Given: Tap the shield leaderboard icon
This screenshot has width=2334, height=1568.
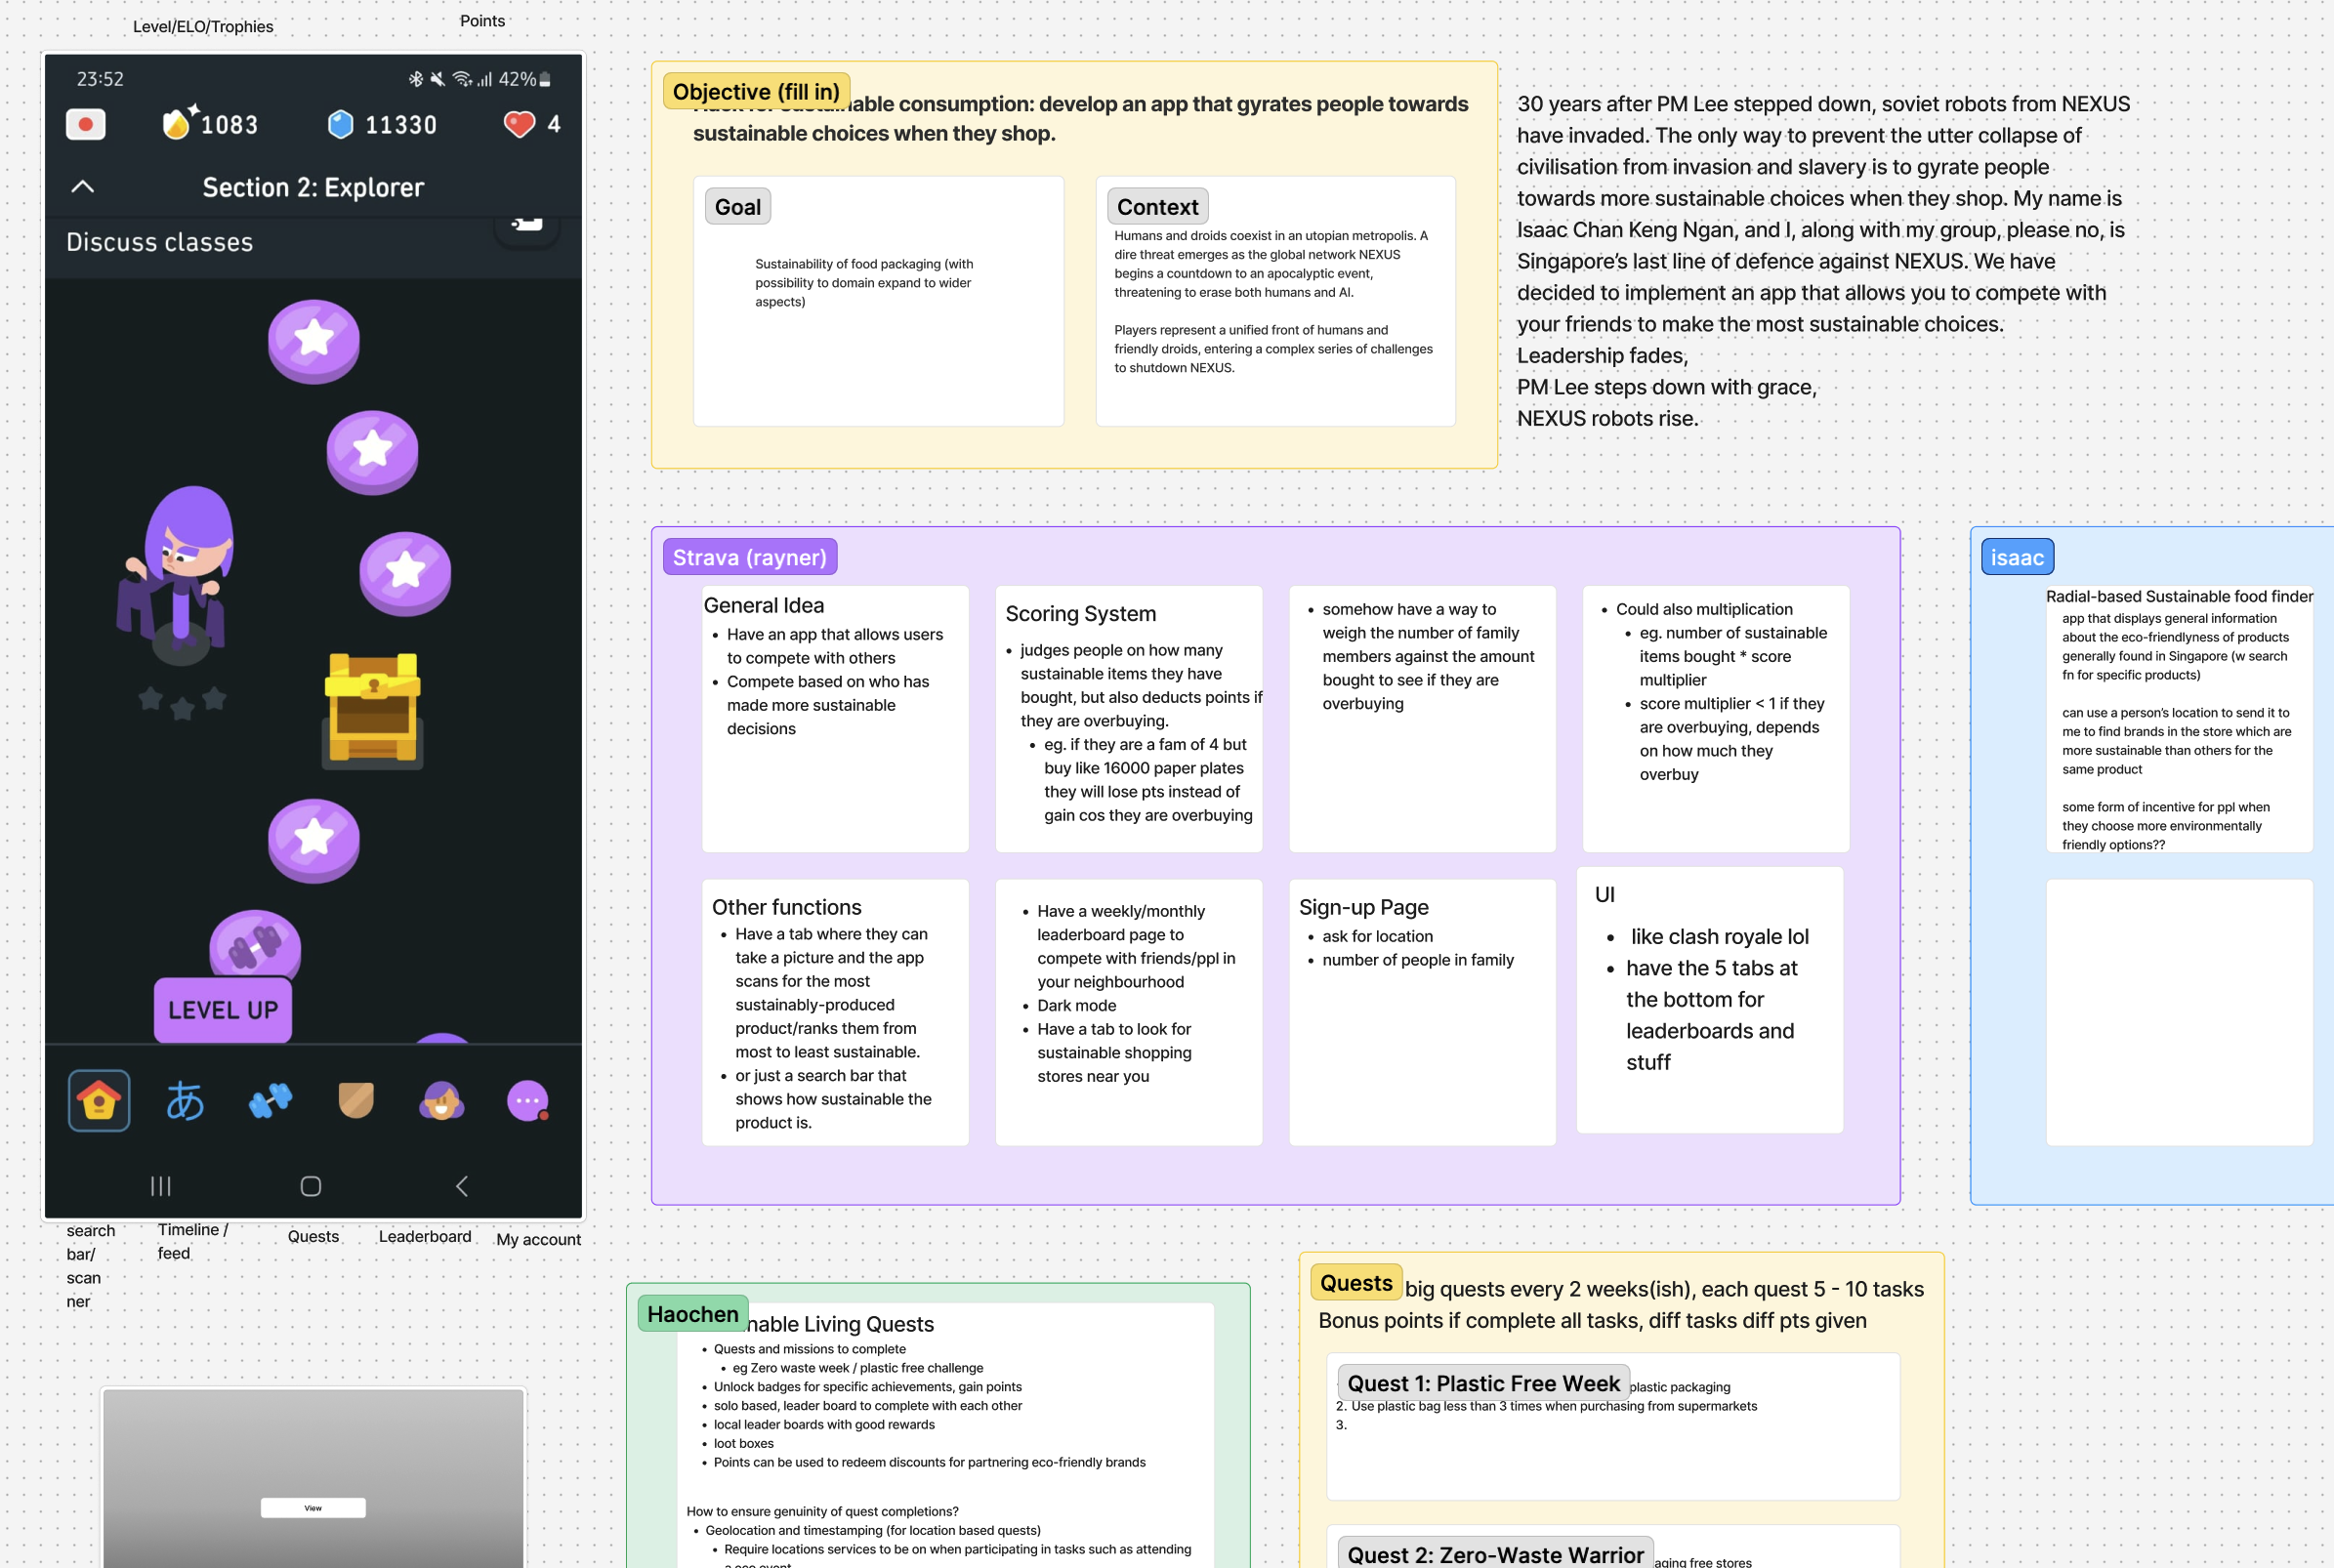Looking at the screenshot, I should tap(356, 1101).
